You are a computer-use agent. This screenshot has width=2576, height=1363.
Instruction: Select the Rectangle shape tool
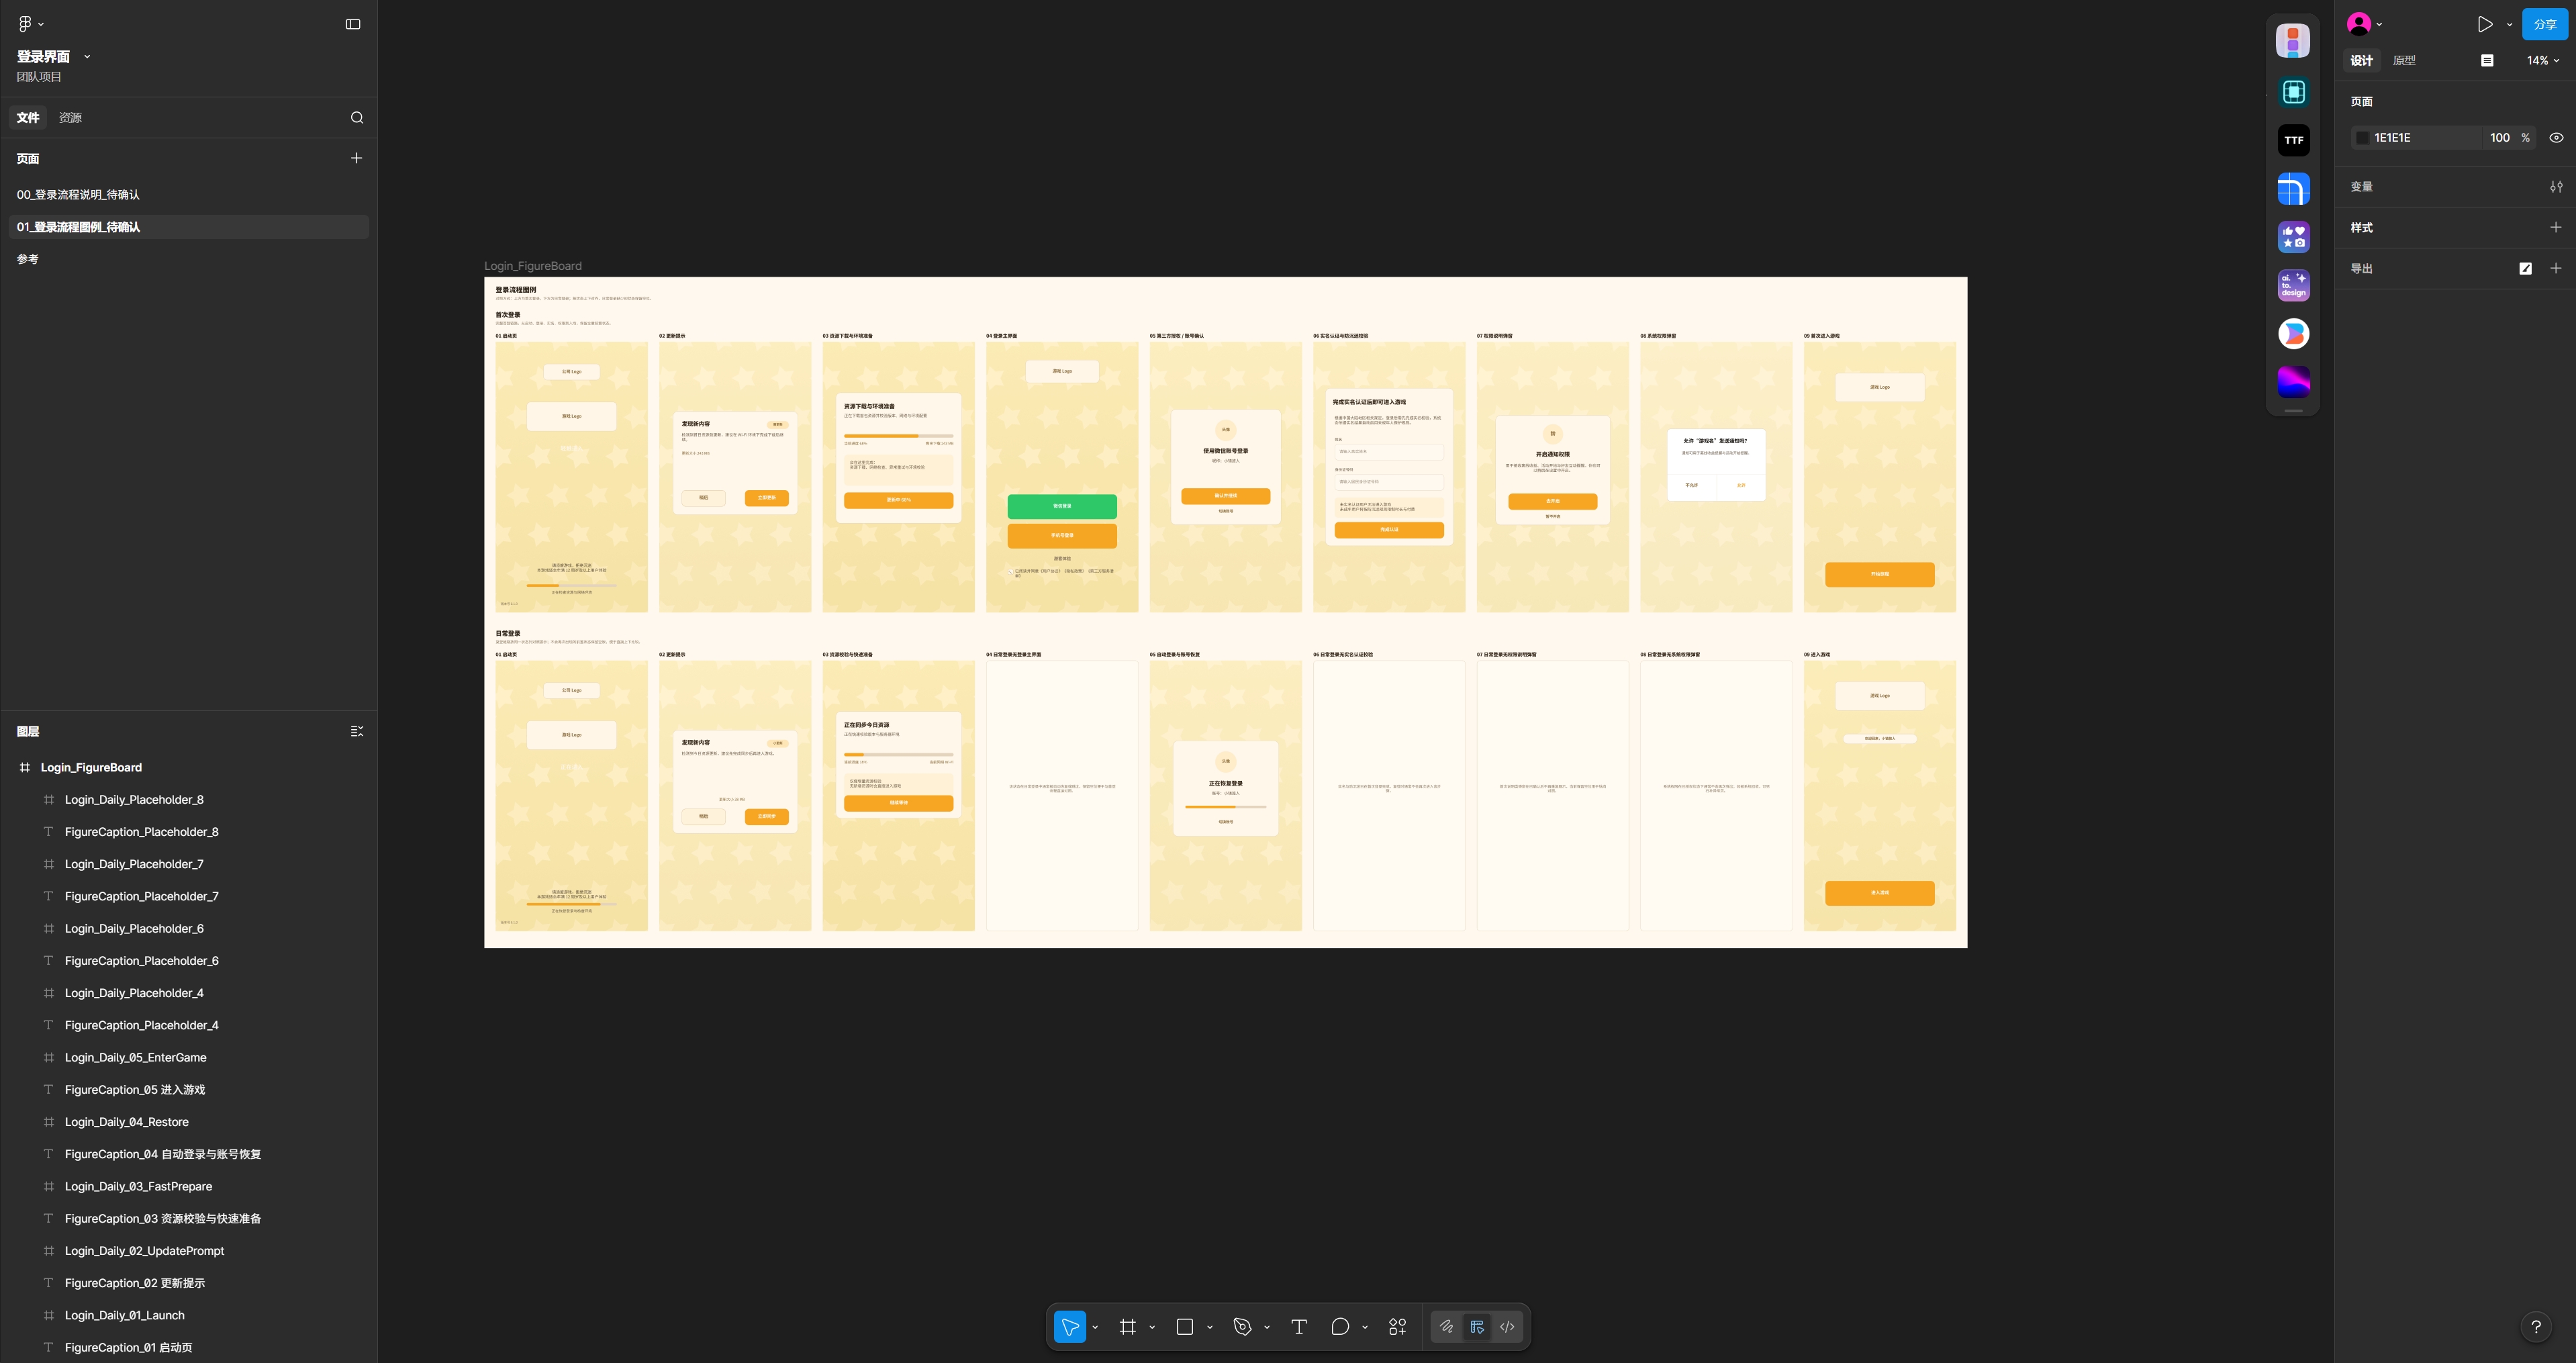[1185, 1326]
